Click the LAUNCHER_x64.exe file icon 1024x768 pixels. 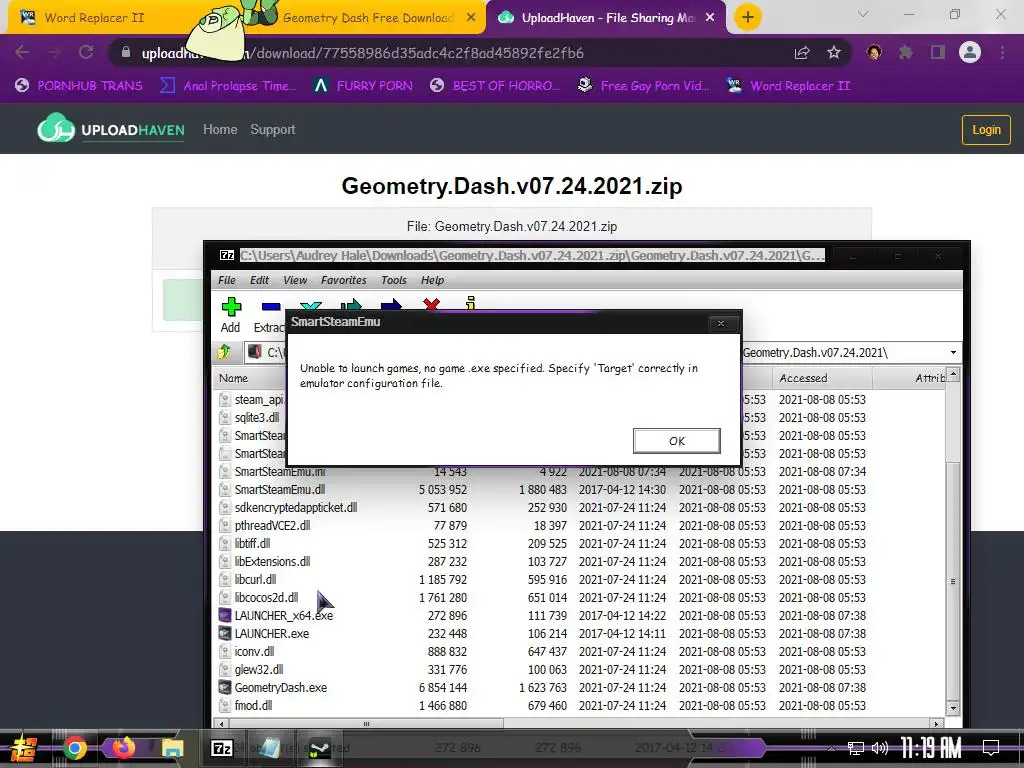[x=225, y=616]
